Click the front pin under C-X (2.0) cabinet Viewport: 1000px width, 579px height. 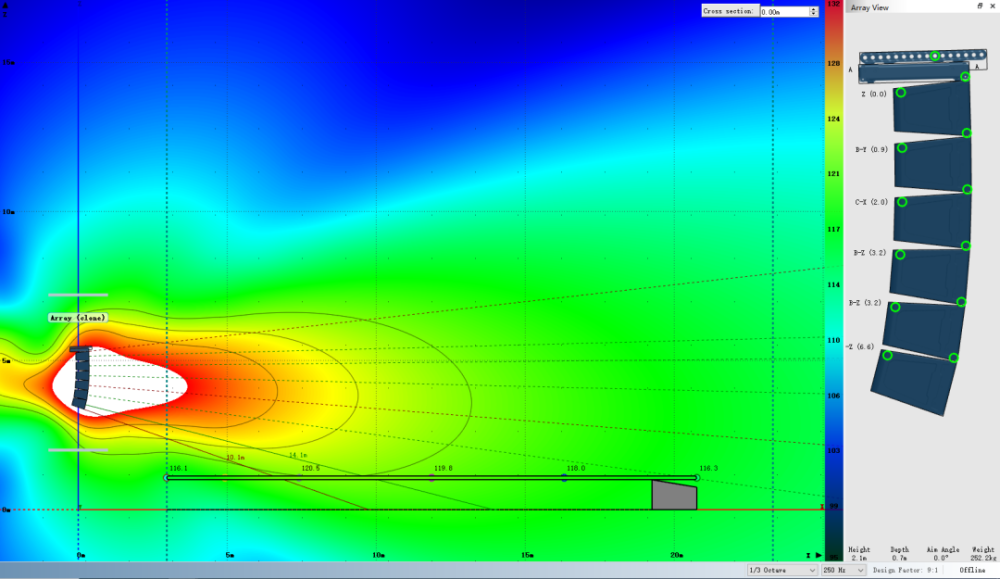click(966, 246)
